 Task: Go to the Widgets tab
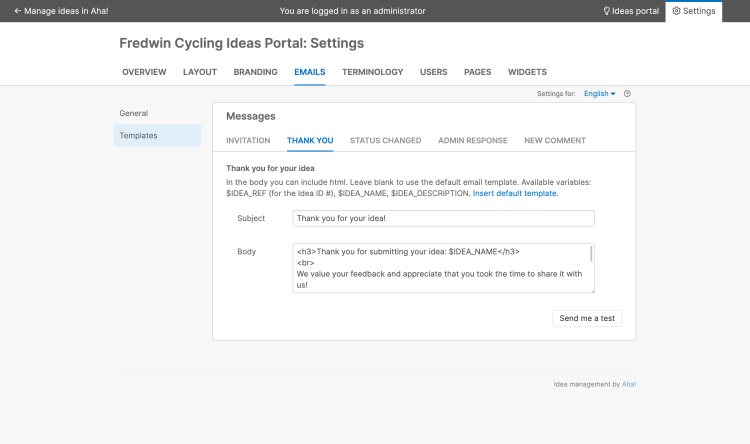click(x=527, y=72)
